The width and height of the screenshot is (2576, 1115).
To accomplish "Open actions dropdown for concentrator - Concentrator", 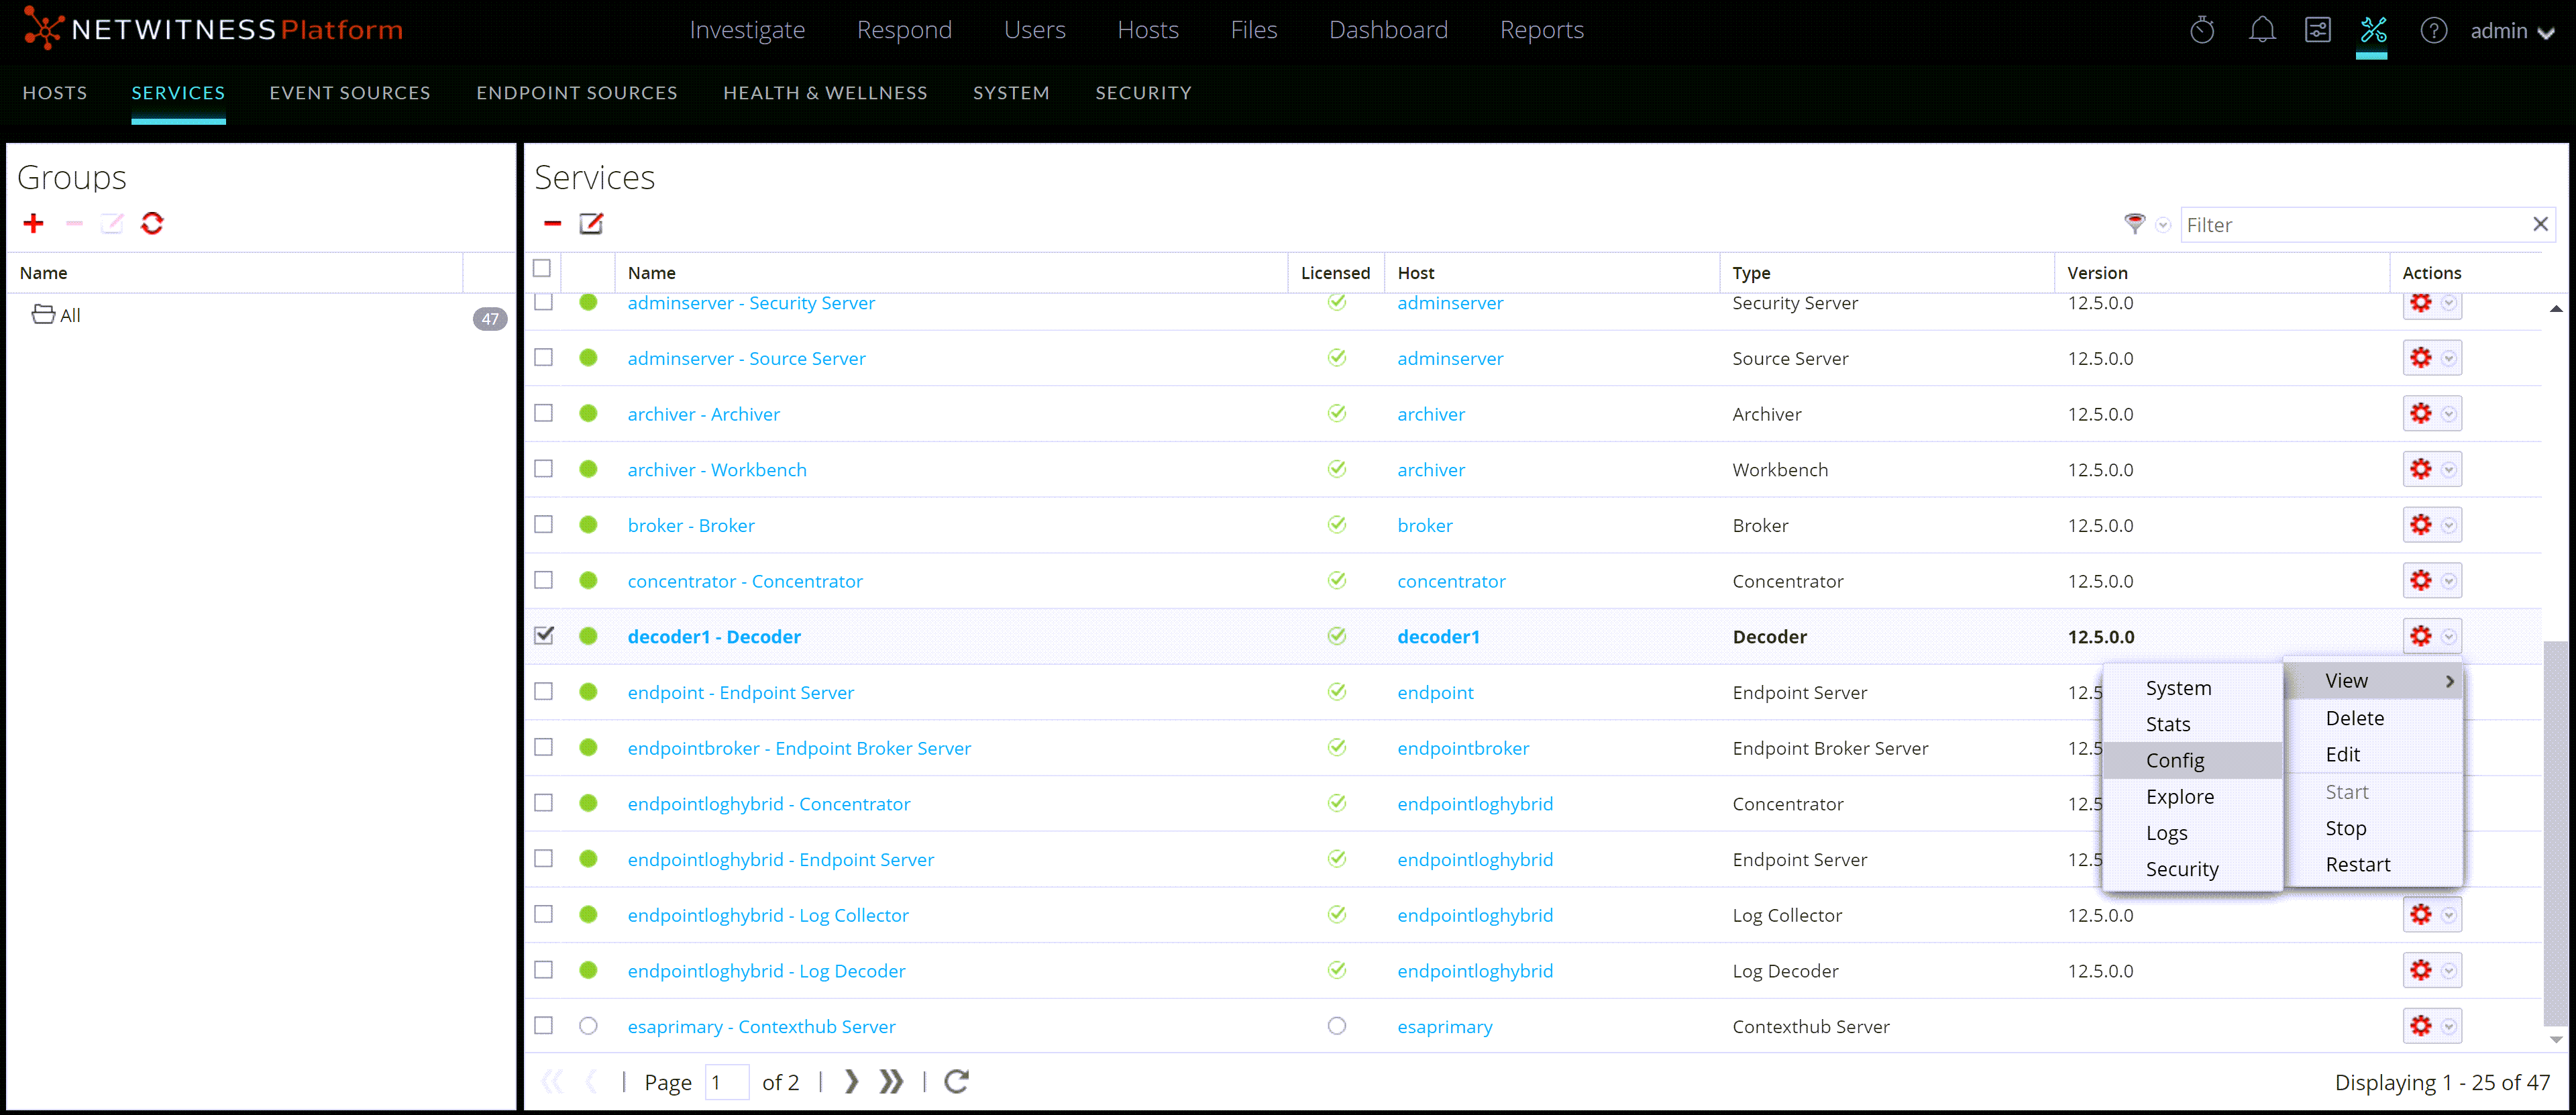I will [x=2448, y=581].
